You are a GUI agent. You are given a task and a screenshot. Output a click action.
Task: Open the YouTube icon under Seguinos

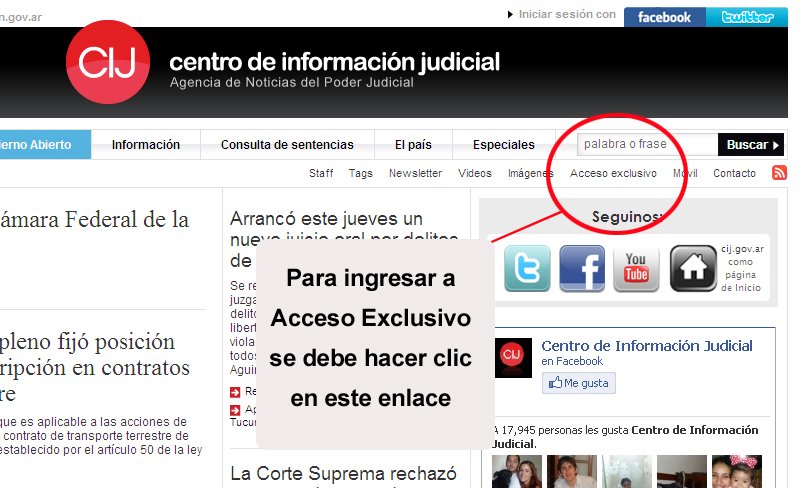point(636,268)
